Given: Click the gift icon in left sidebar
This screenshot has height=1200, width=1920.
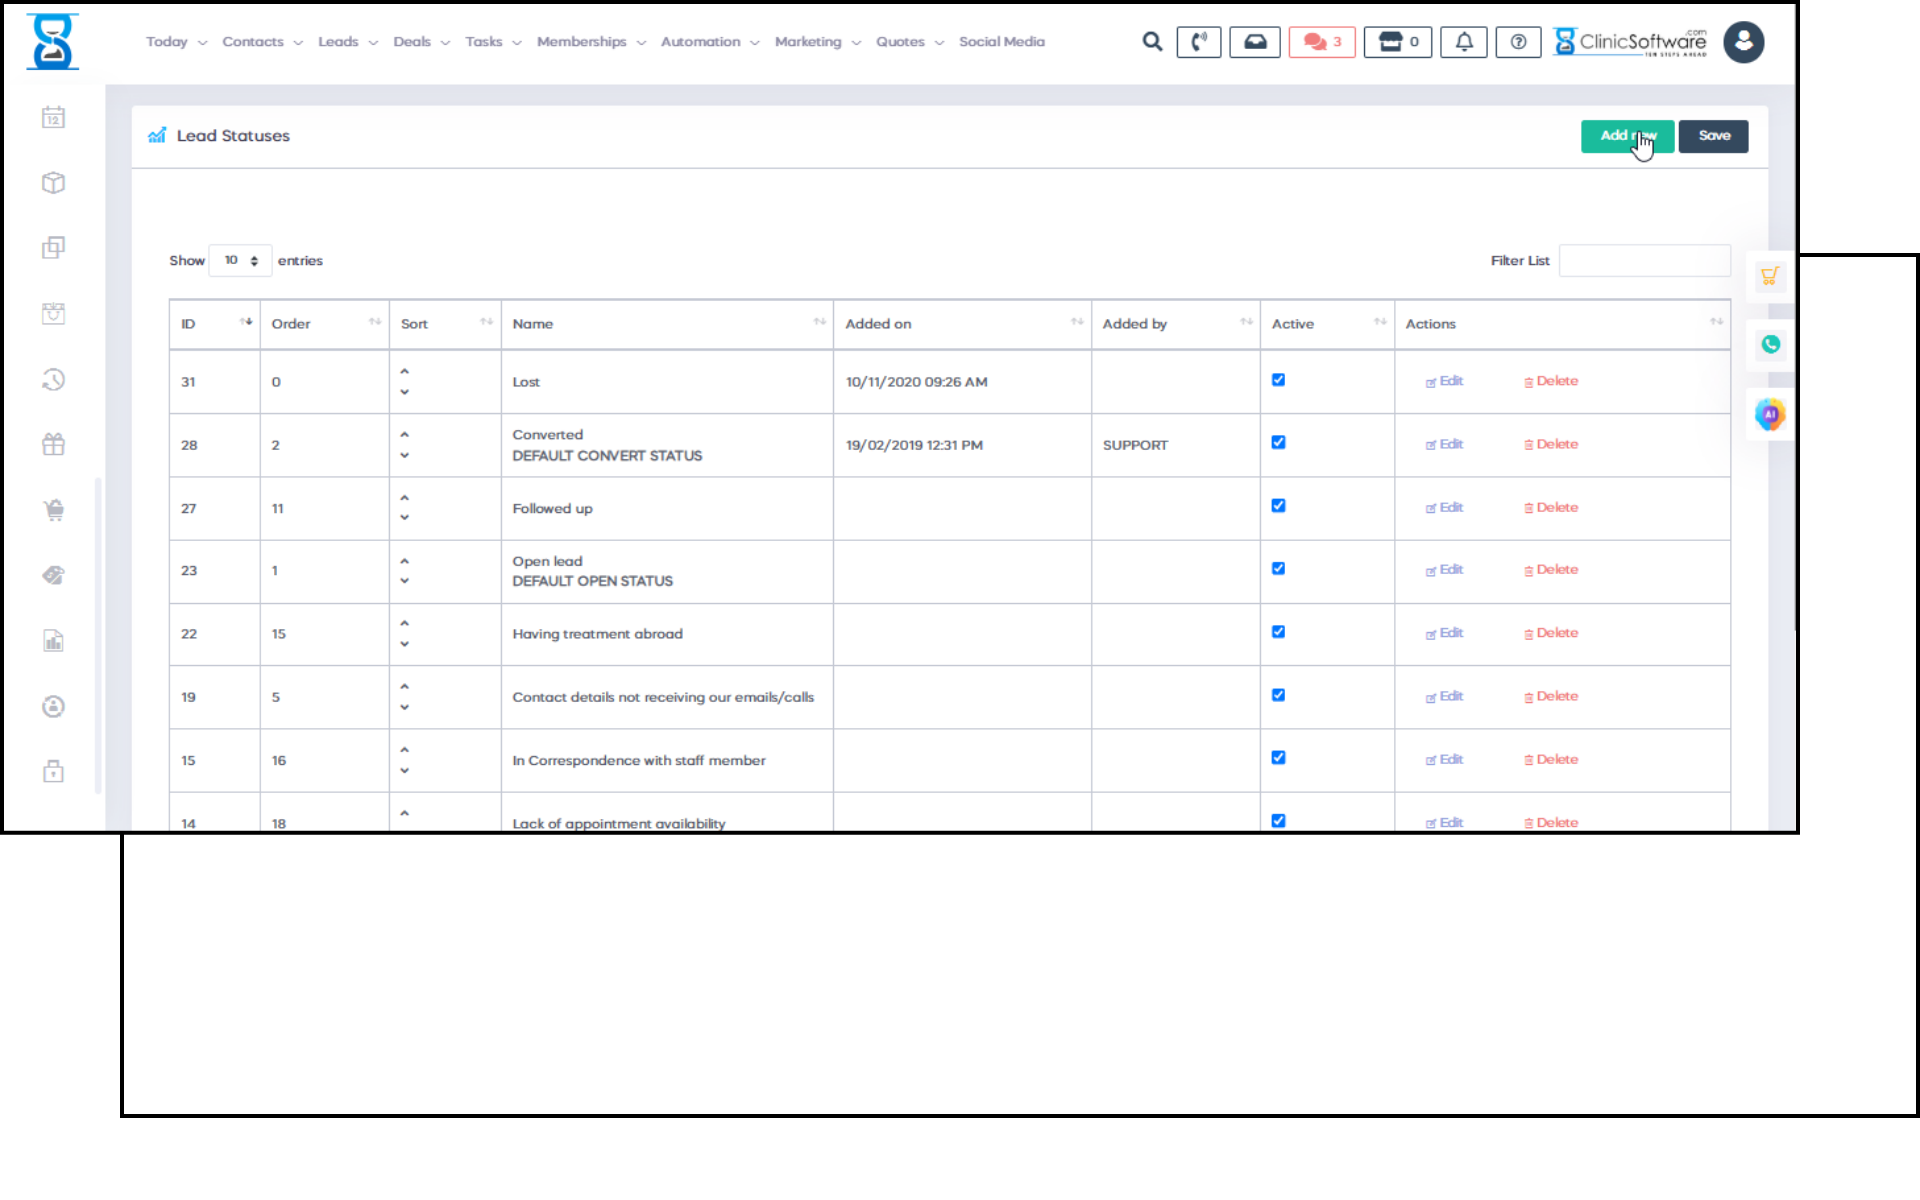Looking at the screenshot, I should click(54, 445).
